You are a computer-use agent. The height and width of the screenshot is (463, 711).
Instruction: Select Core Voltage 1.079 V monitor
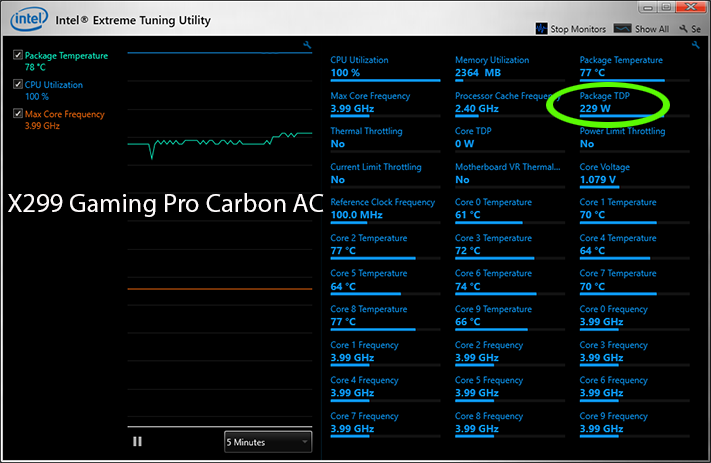[x=634, y=174]
